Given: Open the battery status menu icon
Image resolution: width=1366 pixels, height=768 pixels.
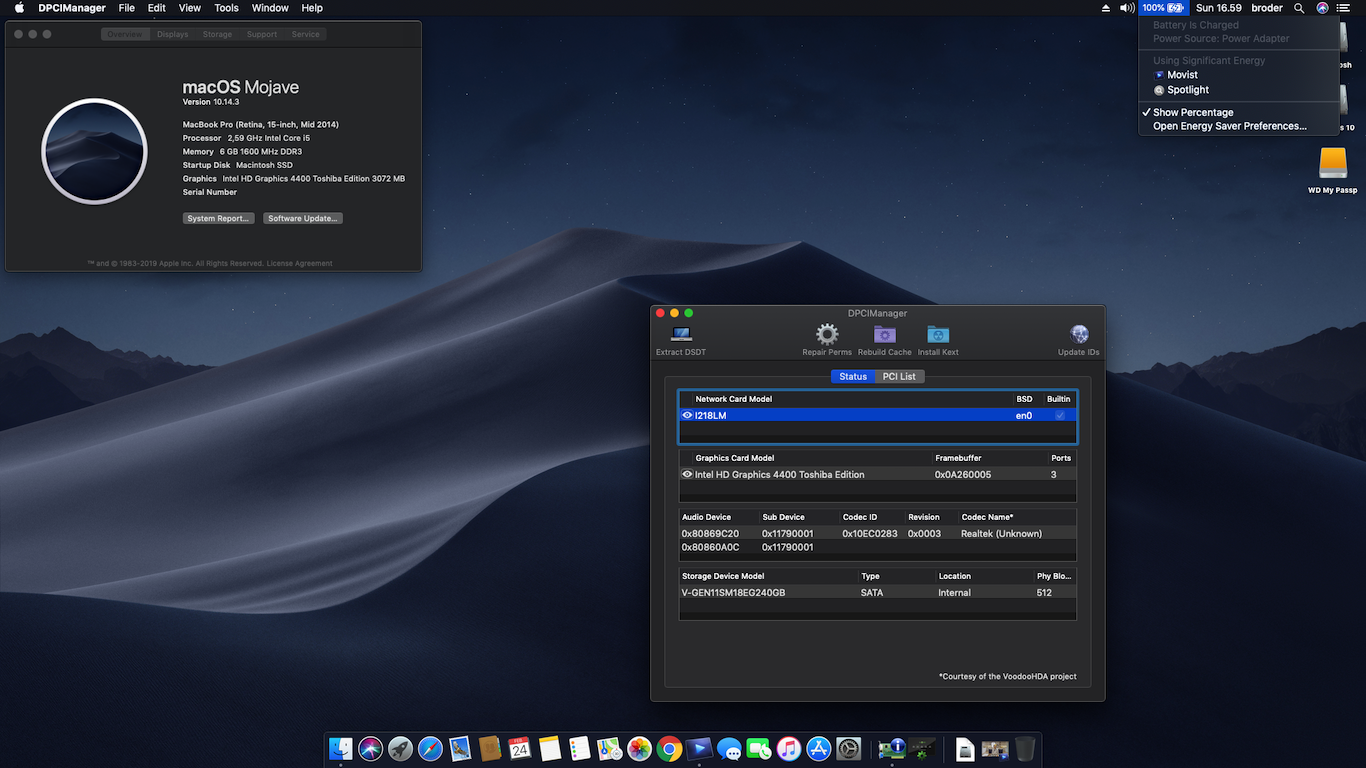Looking at the screenshot, I should 1163,7.
